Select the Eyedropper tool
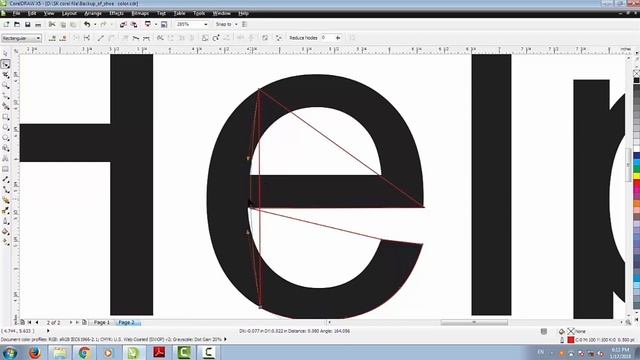Screen dimensions: 640x360 (5, 211)
